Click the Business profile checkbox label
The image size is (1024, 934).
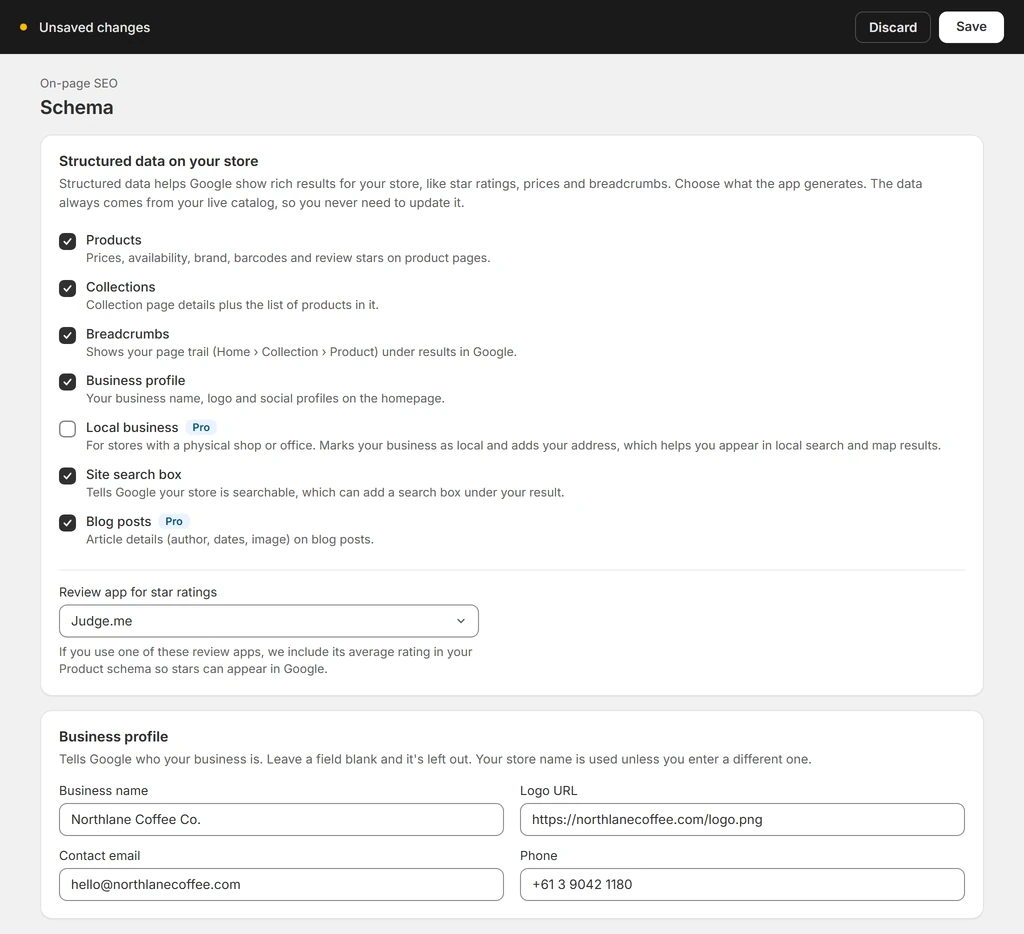[136, 380]
